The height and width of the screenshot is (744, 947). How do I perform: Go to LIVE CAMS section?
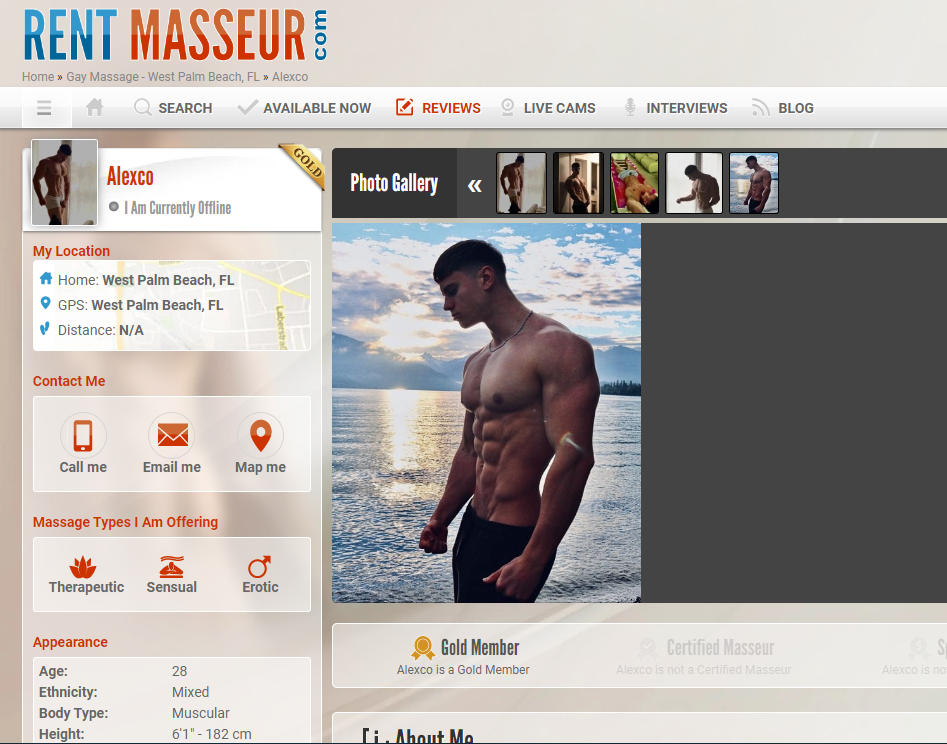[x=559, y=108]
